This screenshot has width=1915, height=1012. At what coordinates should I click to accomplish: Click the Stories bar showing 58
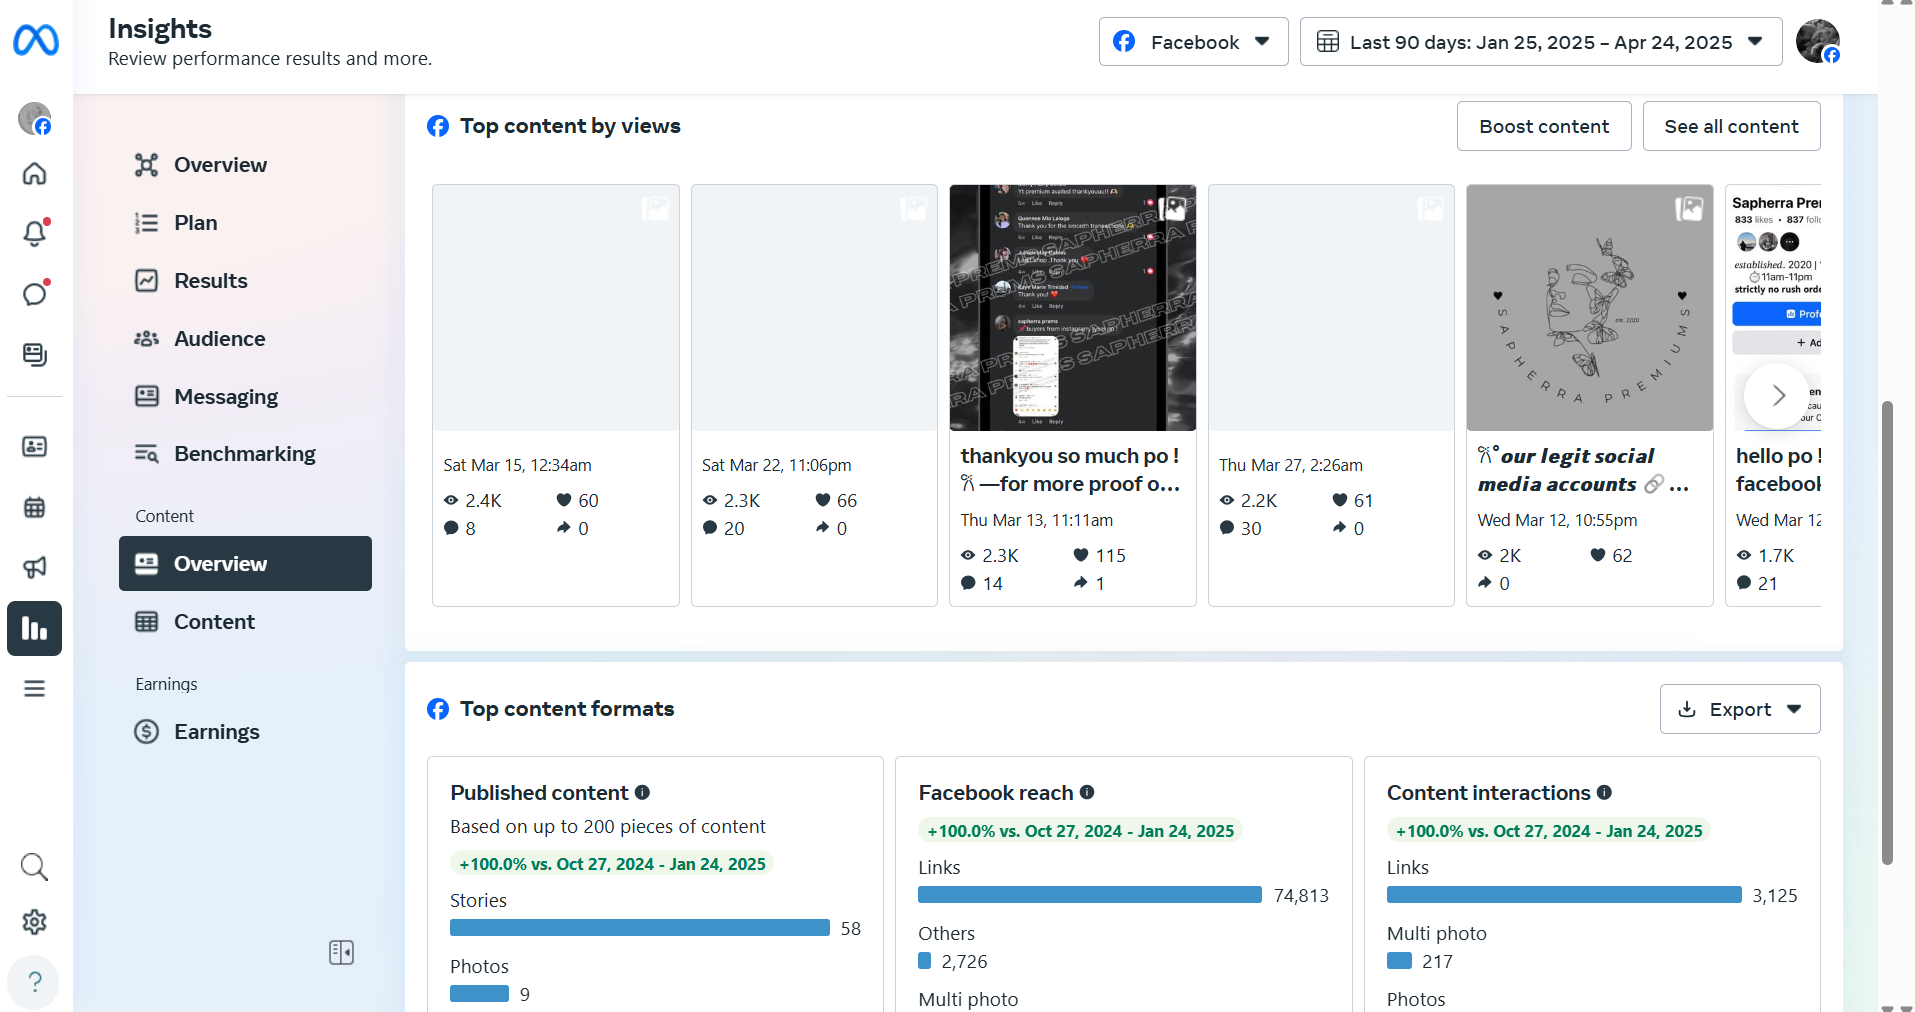coord(640,928)
